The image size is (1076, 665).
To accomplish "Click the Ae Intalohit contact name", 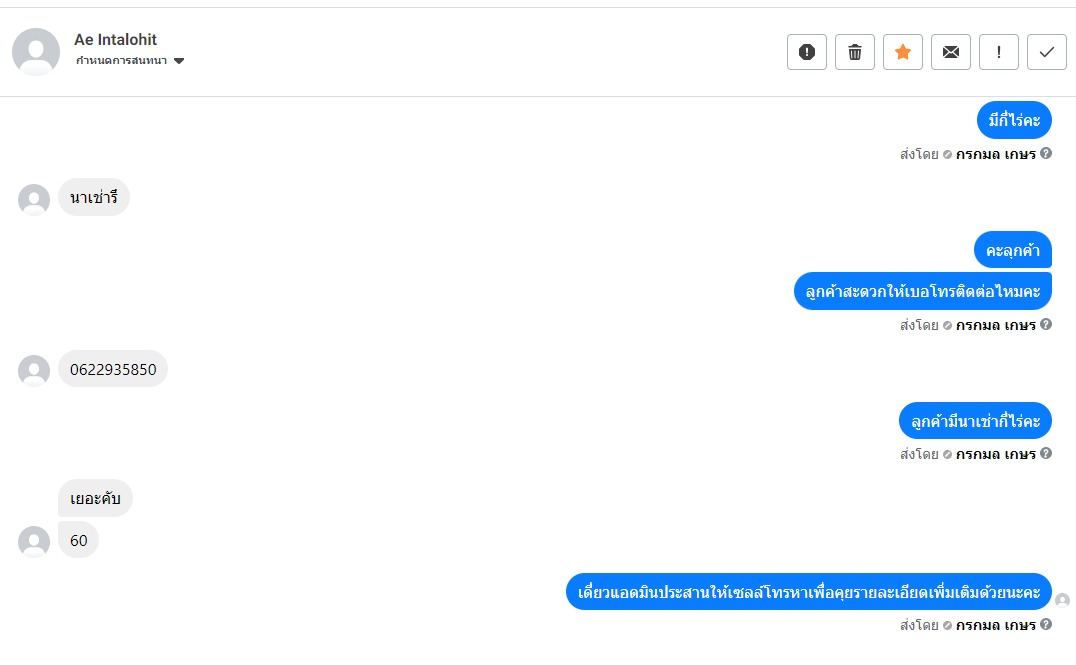I will coord(115,40).
